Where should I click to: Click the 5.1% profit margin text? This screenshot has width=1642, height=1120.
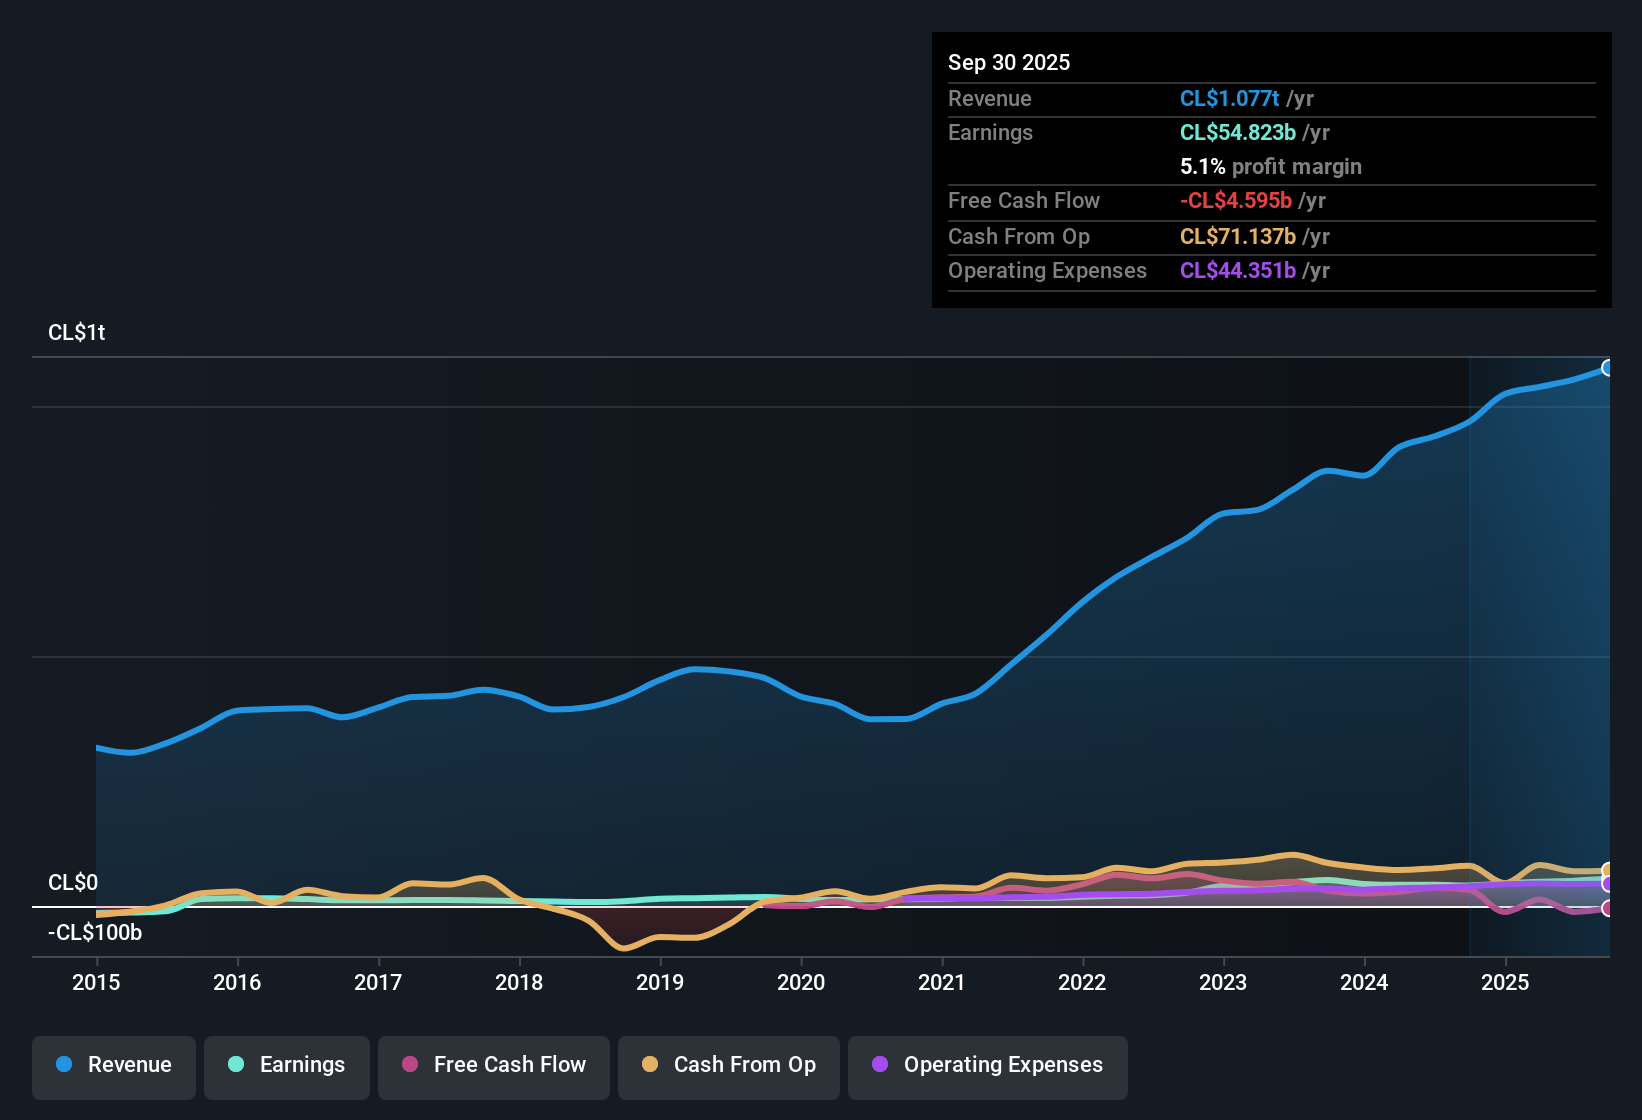[x=1270, y=167]
